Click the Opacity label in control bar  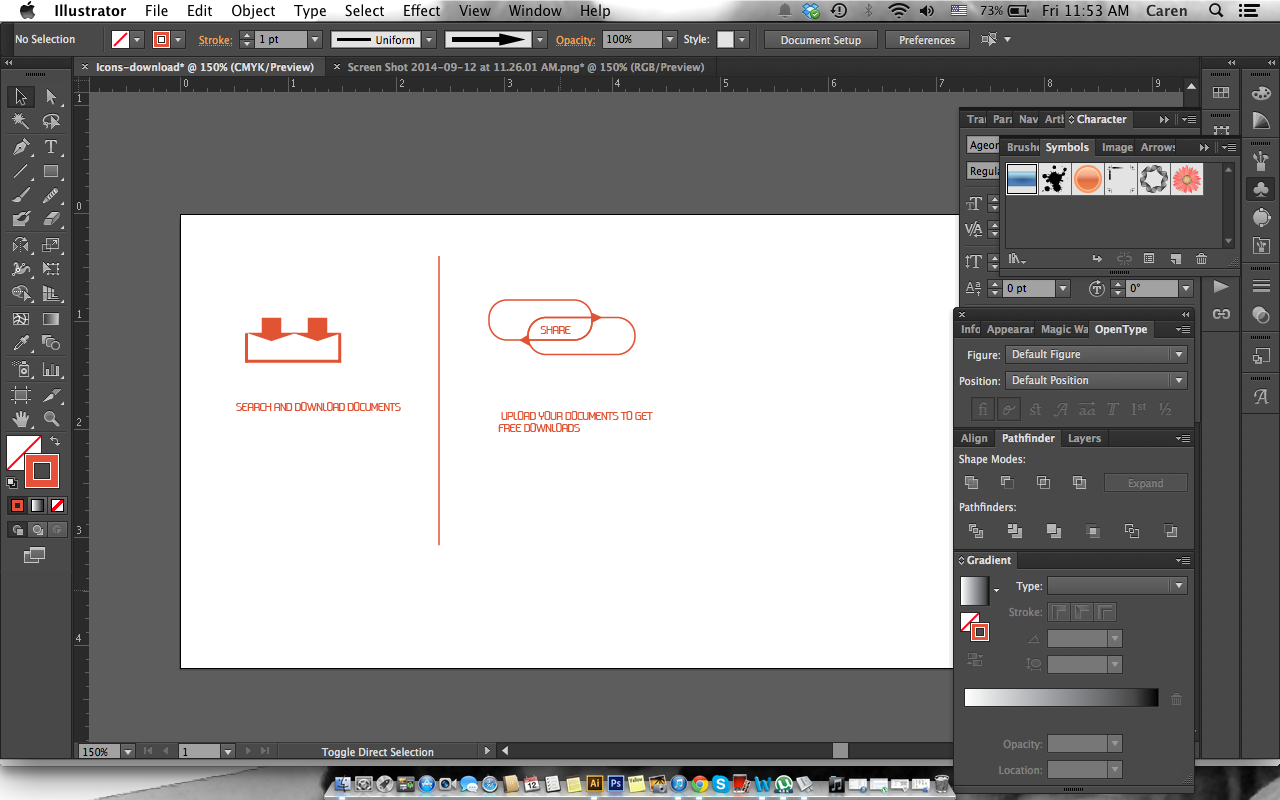575,40
